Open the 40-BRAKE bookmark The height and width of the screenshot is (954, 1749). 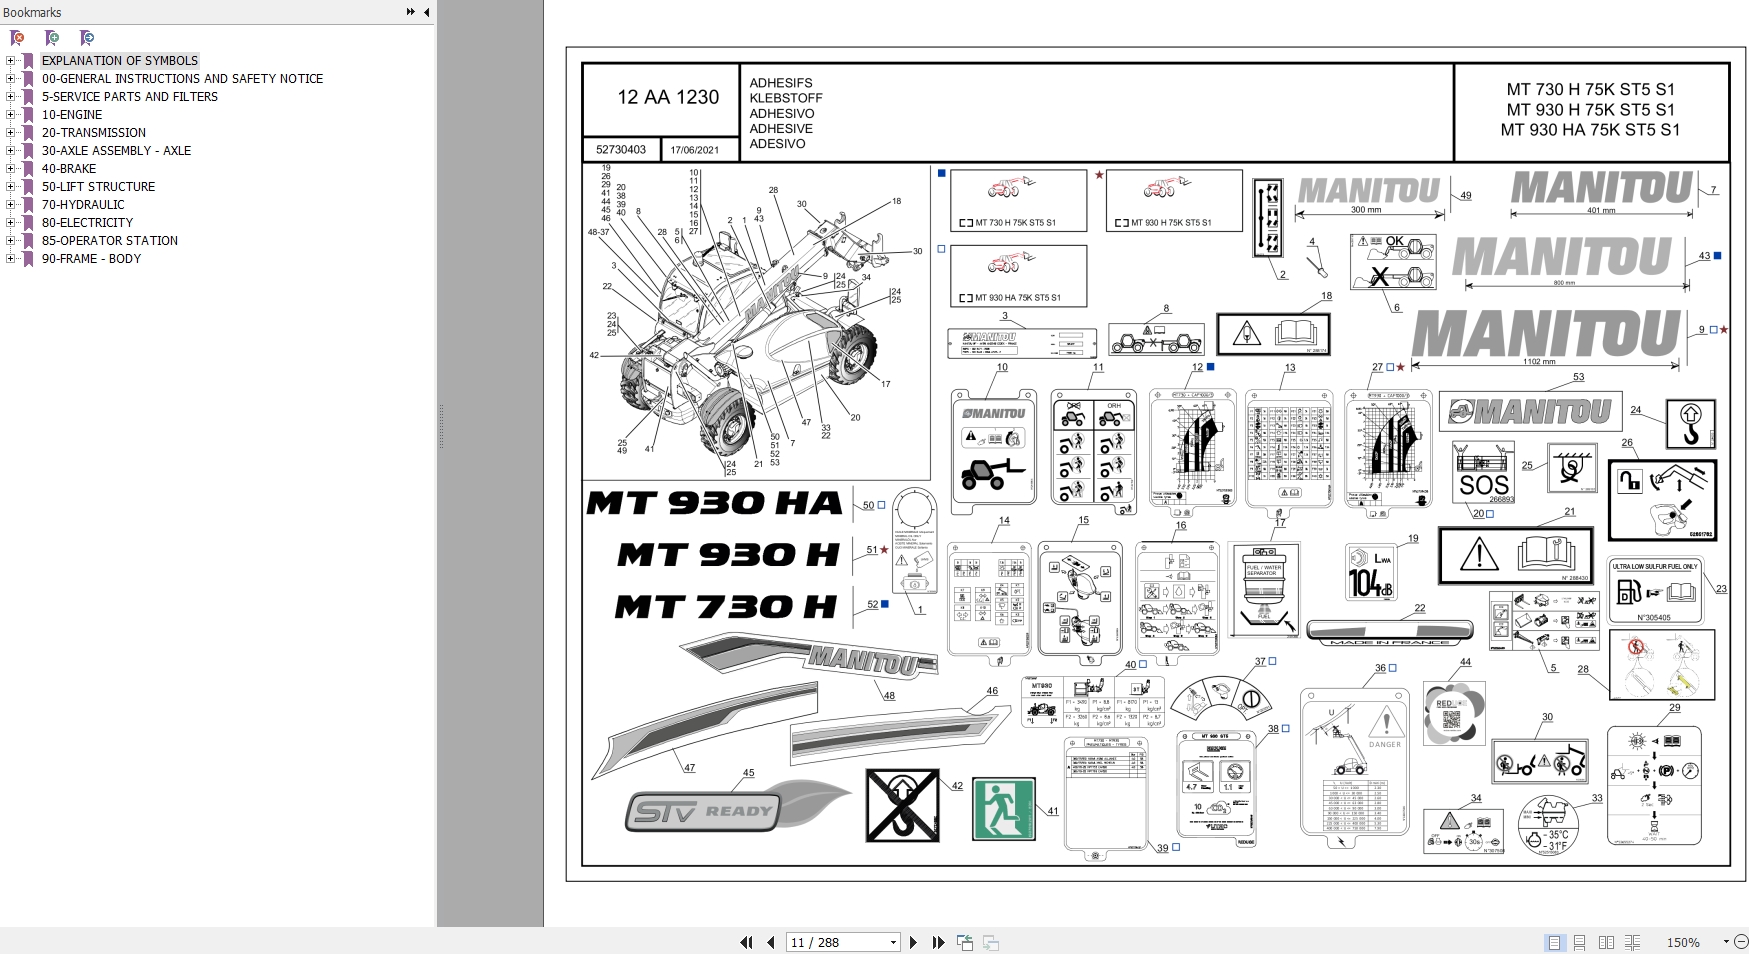coord(69,169)
